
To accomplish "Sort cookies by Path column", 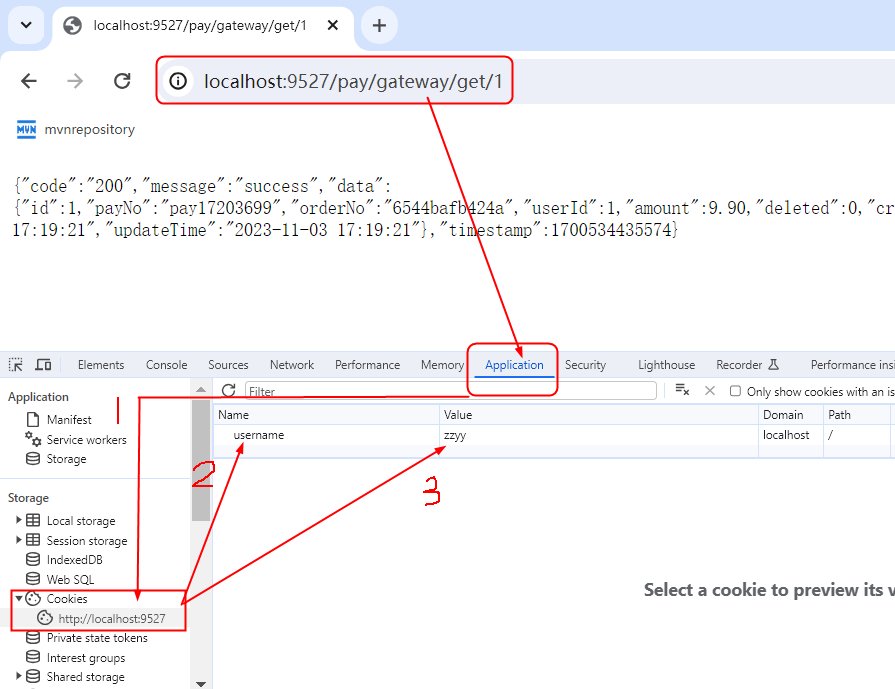I will [x=856, y=415].
